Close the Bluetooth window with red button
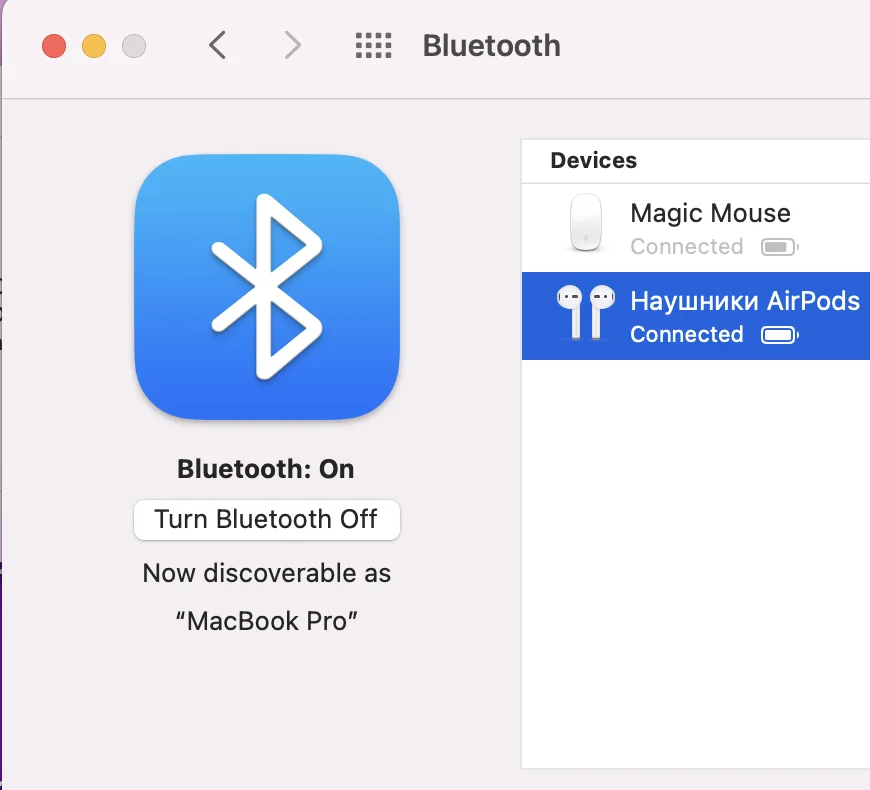The width and height of the screenshot is (870, 790). [x=54, y=45]
